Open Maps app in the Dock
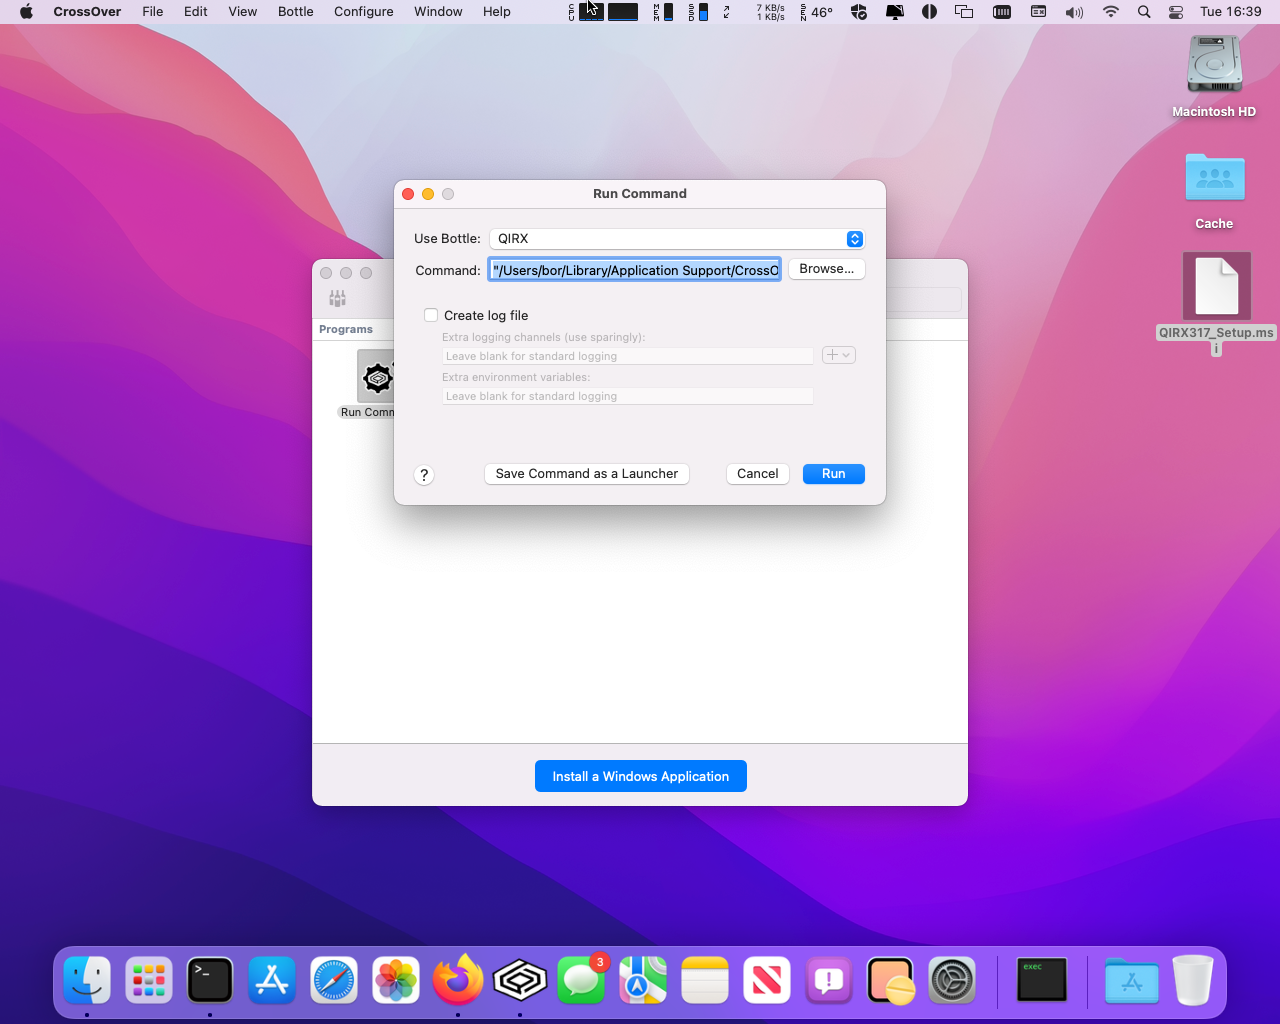1280x1024 pixels. (x=643, y=980)
